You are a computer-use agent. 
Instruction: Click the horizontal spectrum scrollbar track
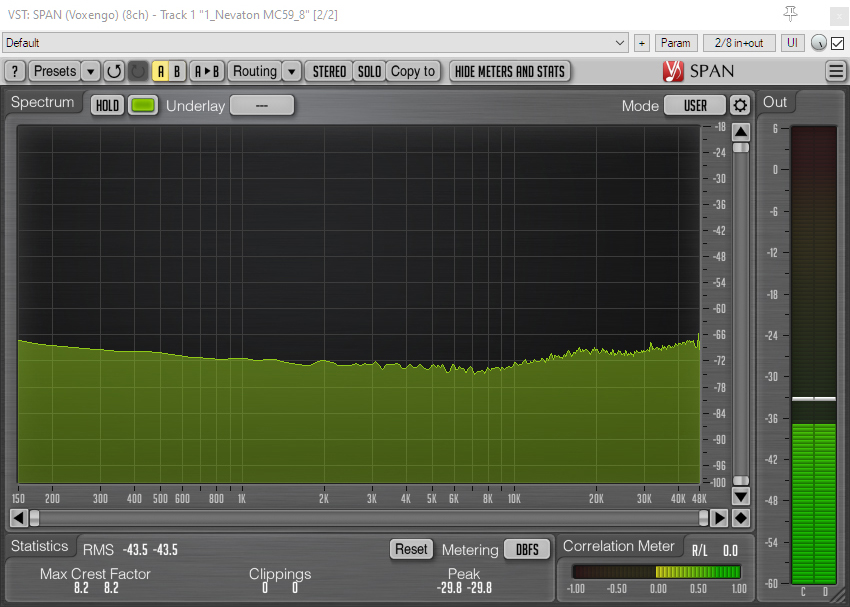click(x=368, y=517)
